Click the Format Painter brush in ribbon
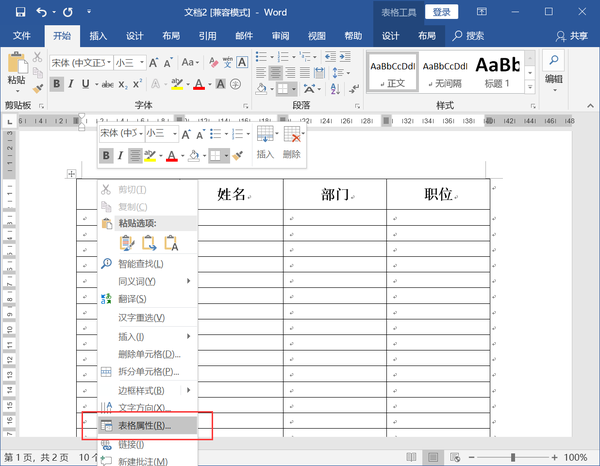Screen dimensions: 600x466 click(38, 89)
